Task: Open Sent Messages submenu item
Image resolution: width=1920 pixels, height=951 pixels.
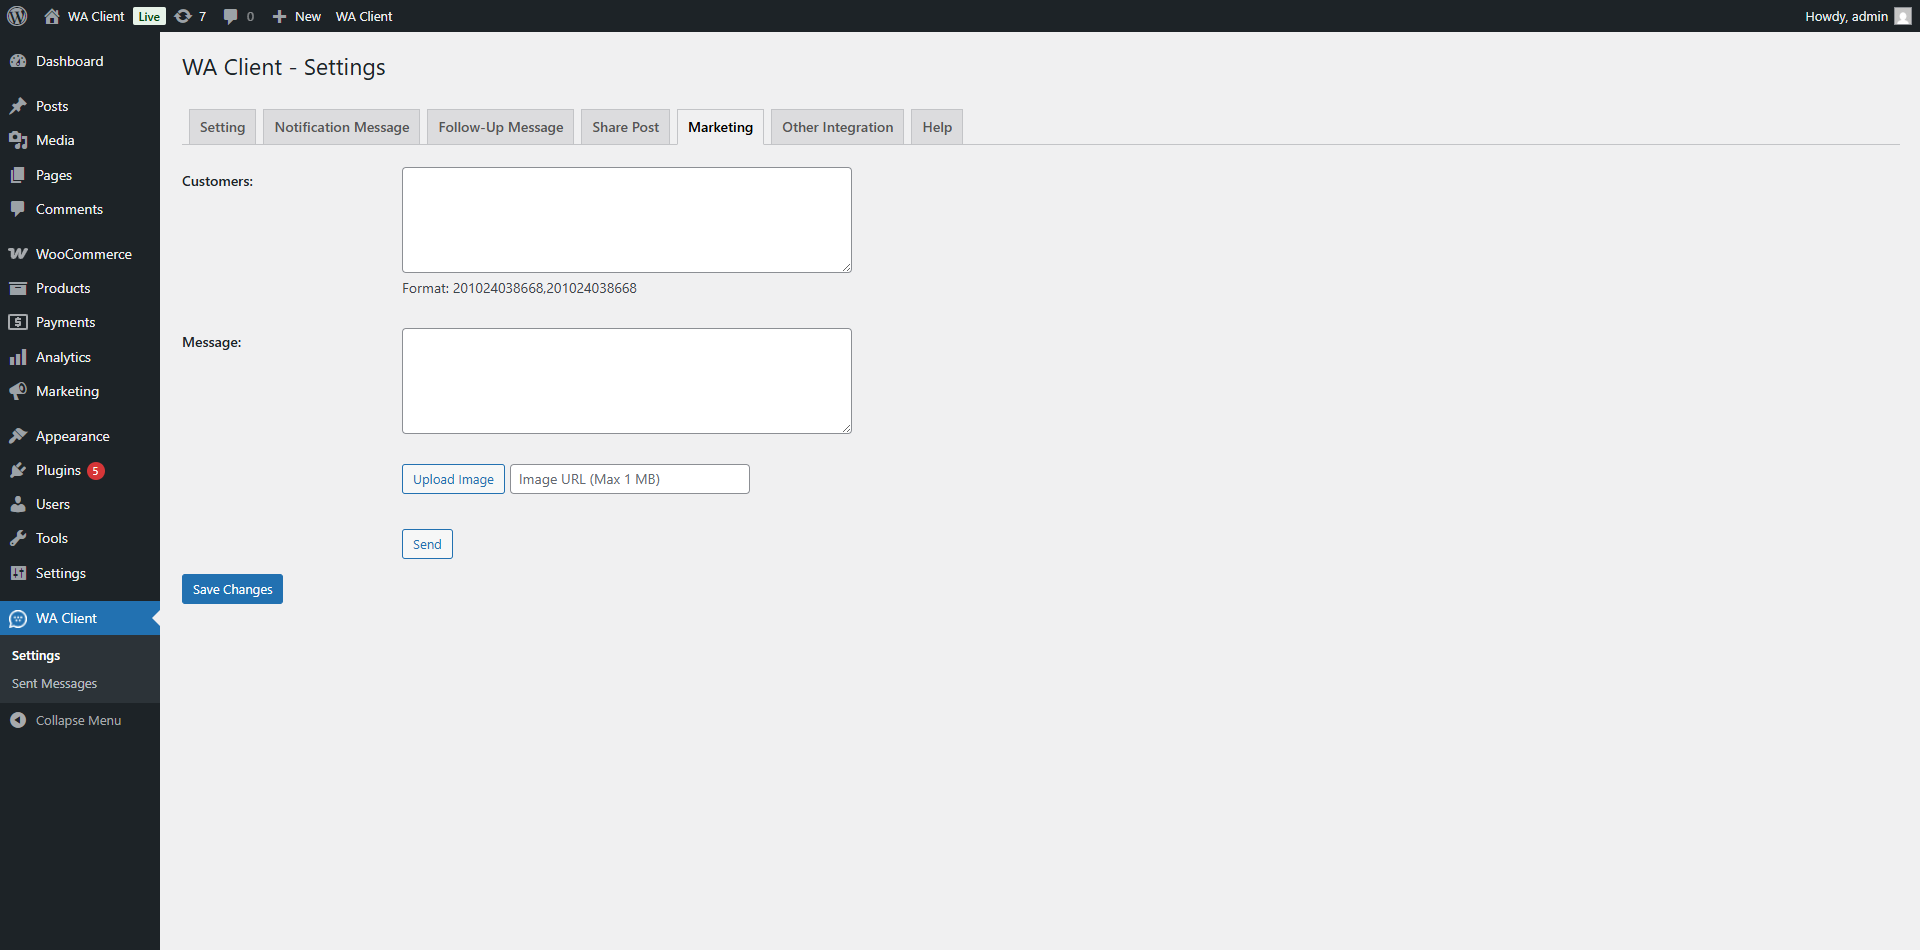Action: coord(54,683)
